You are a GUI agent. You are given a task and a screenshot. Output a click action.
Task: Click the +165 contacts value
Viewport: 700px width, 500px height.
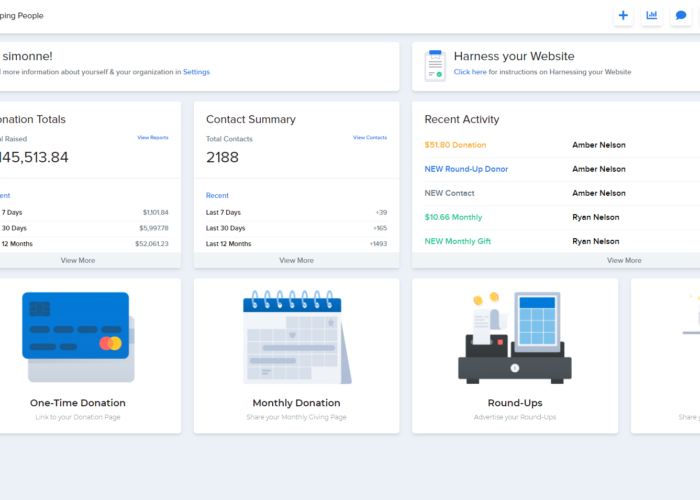[x=380, y=228]
